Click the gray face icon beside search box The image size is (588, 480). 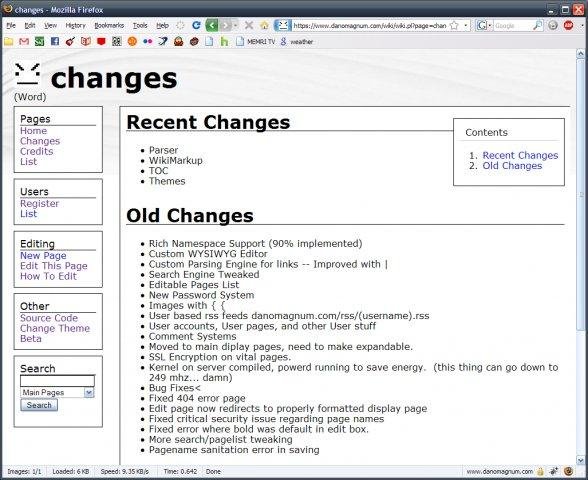pos(553,26)
